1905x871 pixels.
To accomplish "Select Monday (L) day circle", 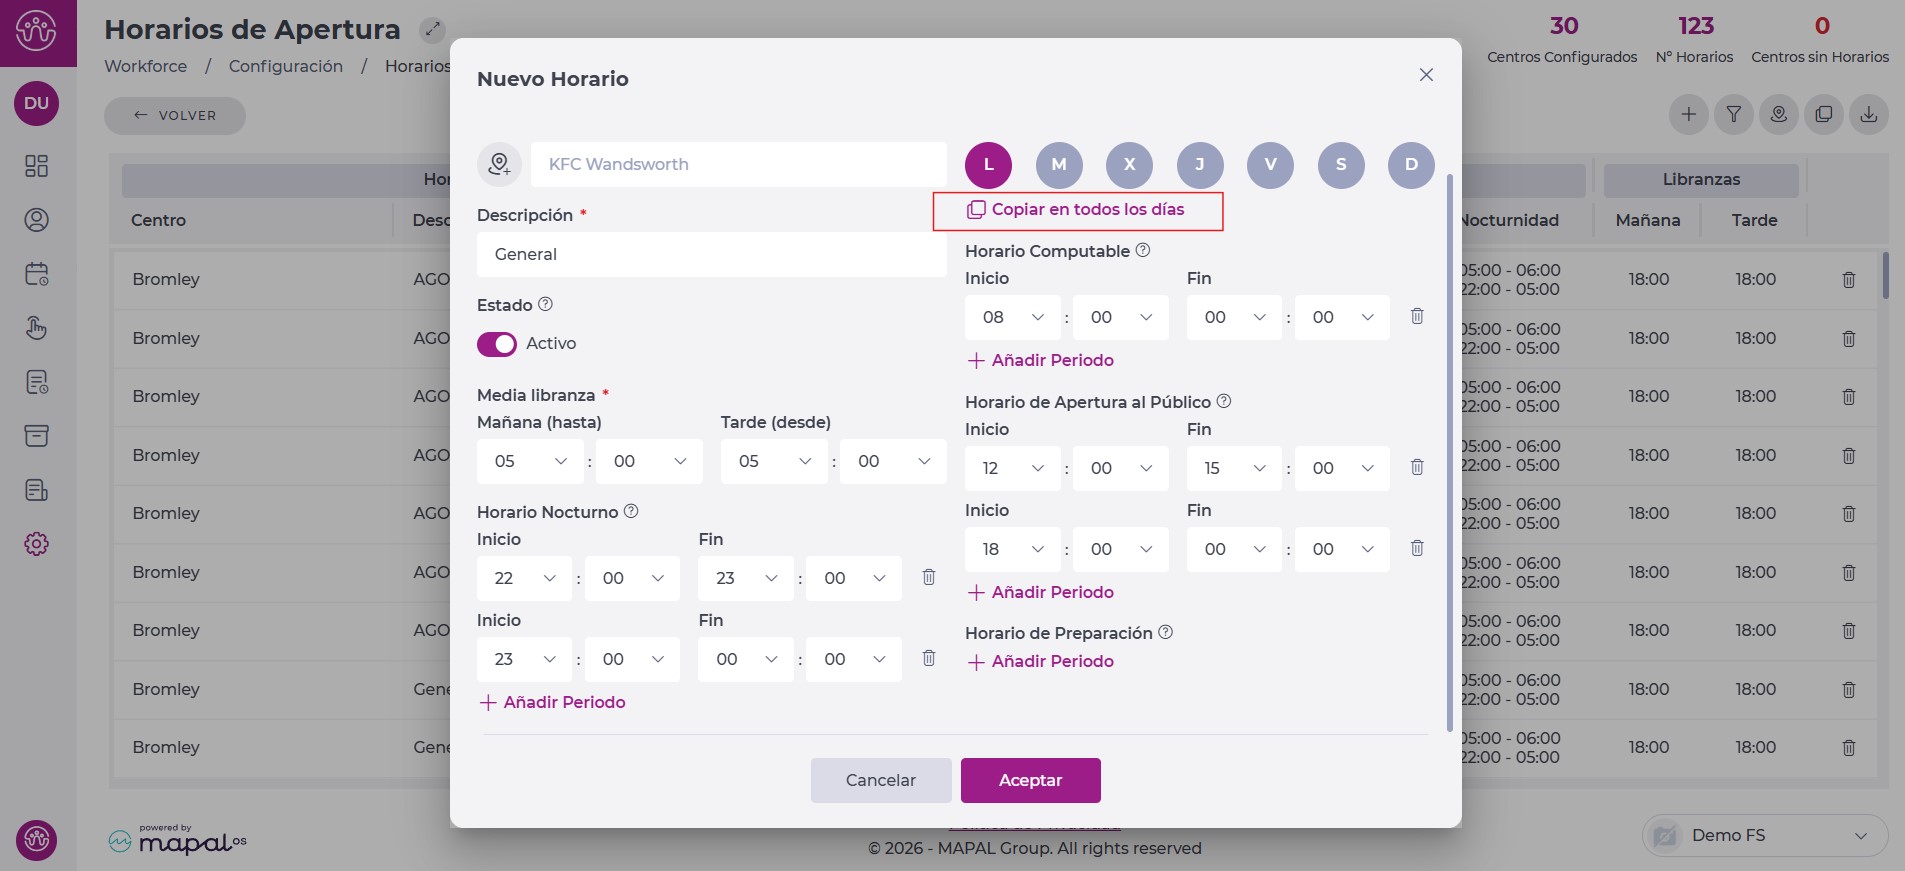I will 988,165.
